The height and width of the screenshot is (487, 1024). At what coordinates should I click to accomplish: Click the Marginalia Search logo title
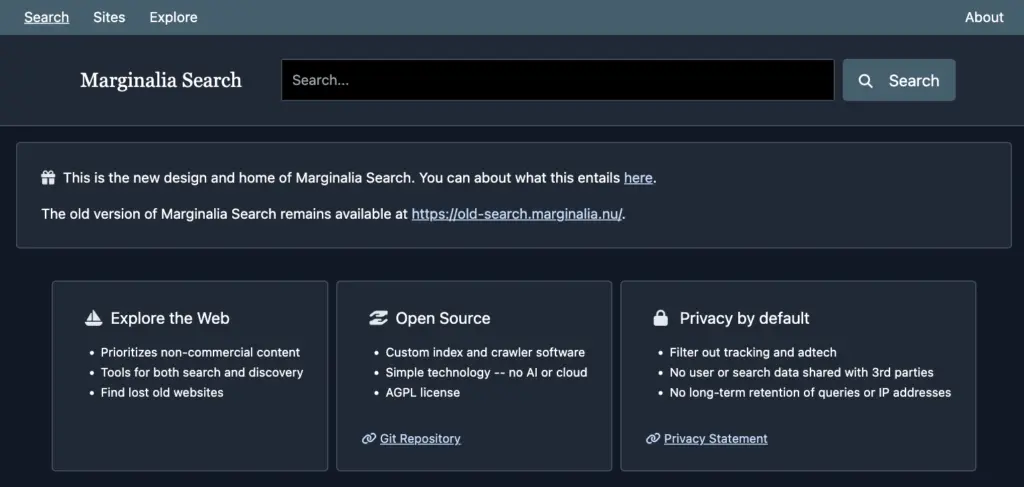[161, 80]
